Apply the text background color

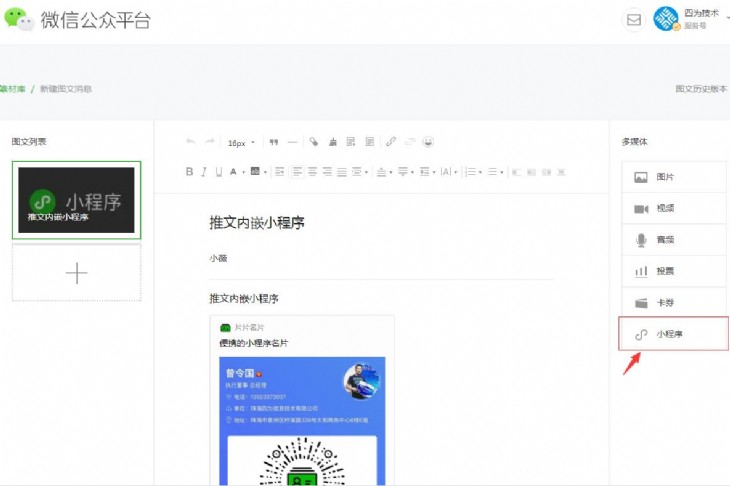coord(255,171)
